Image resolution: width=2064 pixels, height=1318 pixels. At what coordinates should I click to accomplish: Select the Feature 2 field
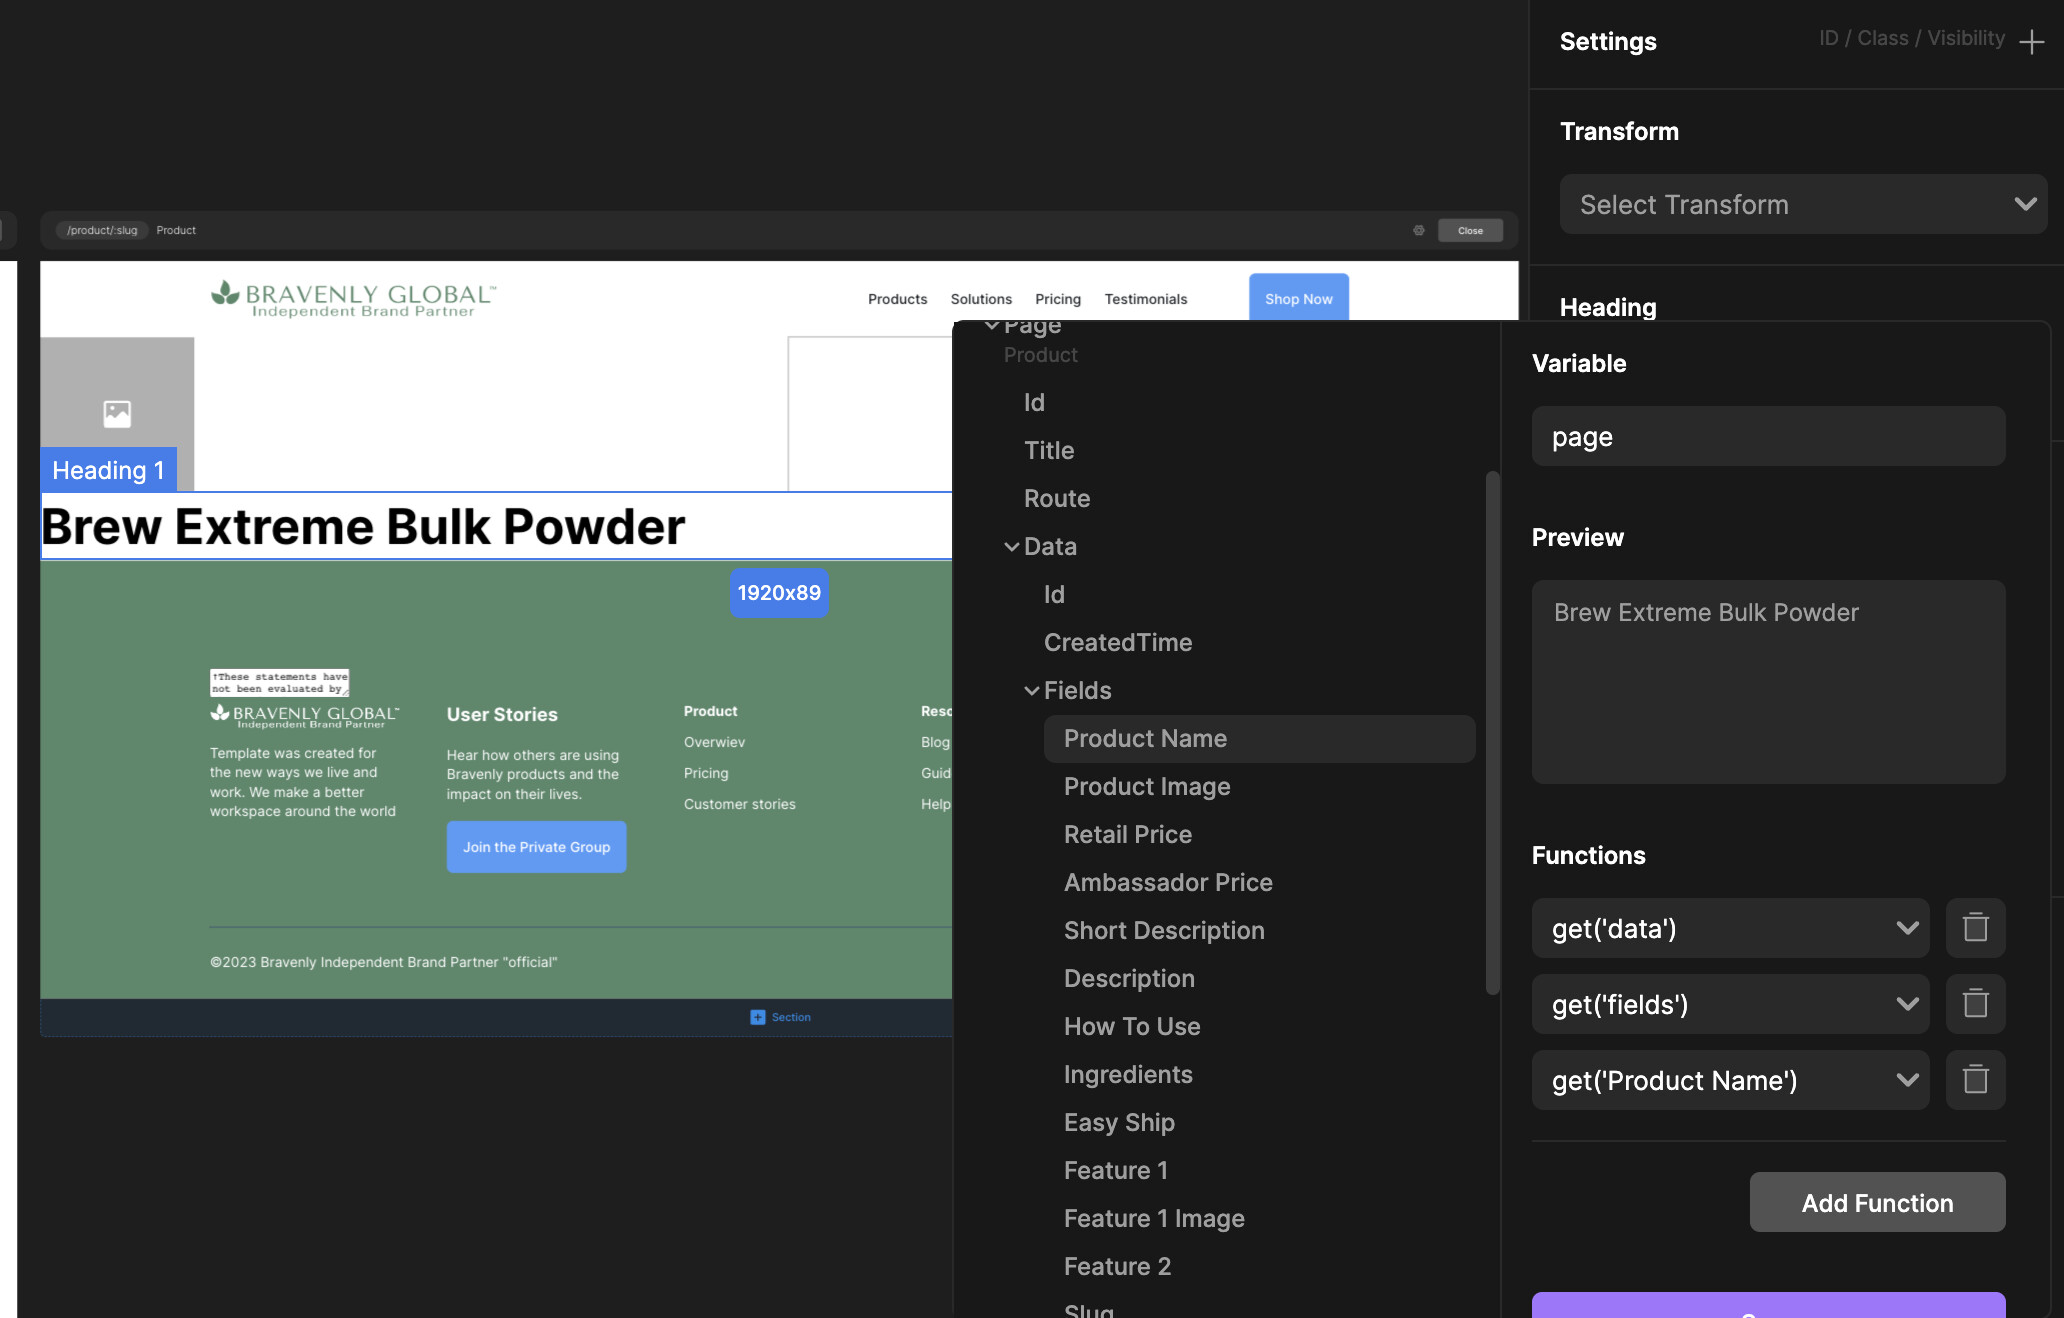(1117, 1267)
